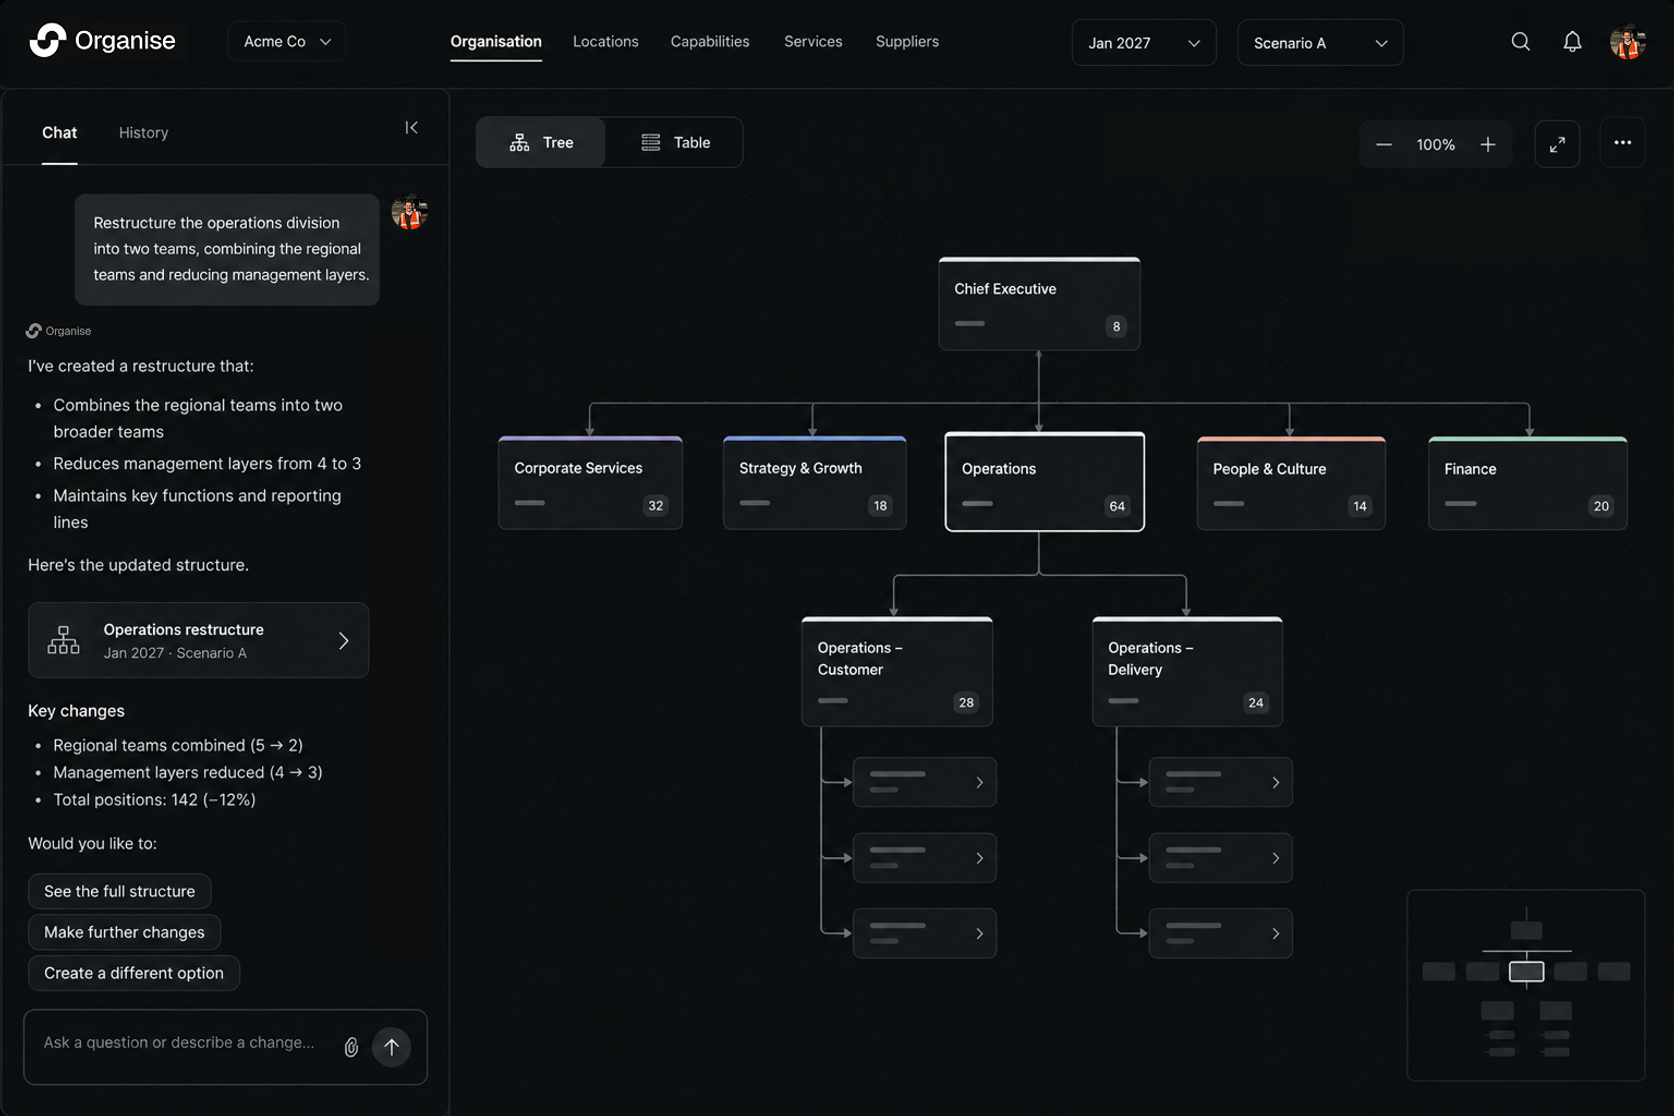Go to the Services tab
The image size is (1674, 1116).
(813, 42)
